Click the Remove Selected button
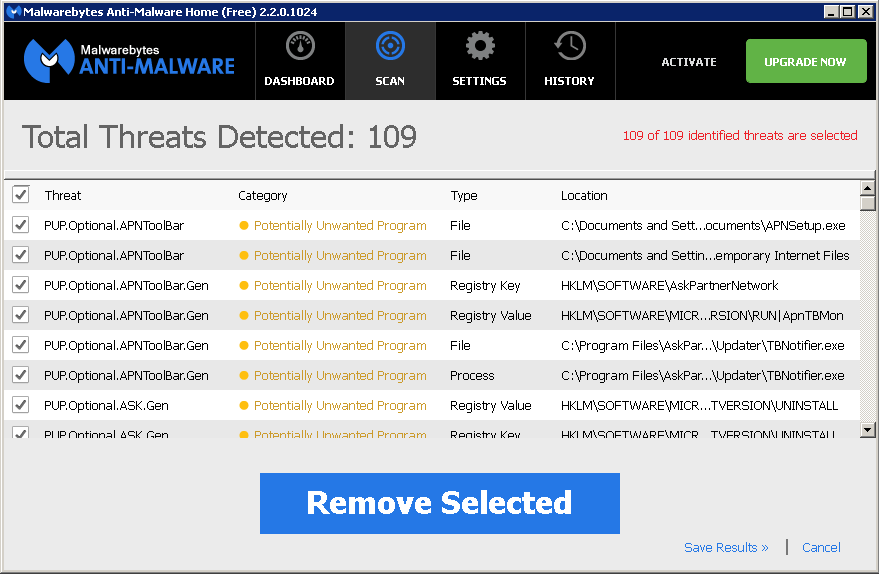879x574 pixels. tap(440, 503)
